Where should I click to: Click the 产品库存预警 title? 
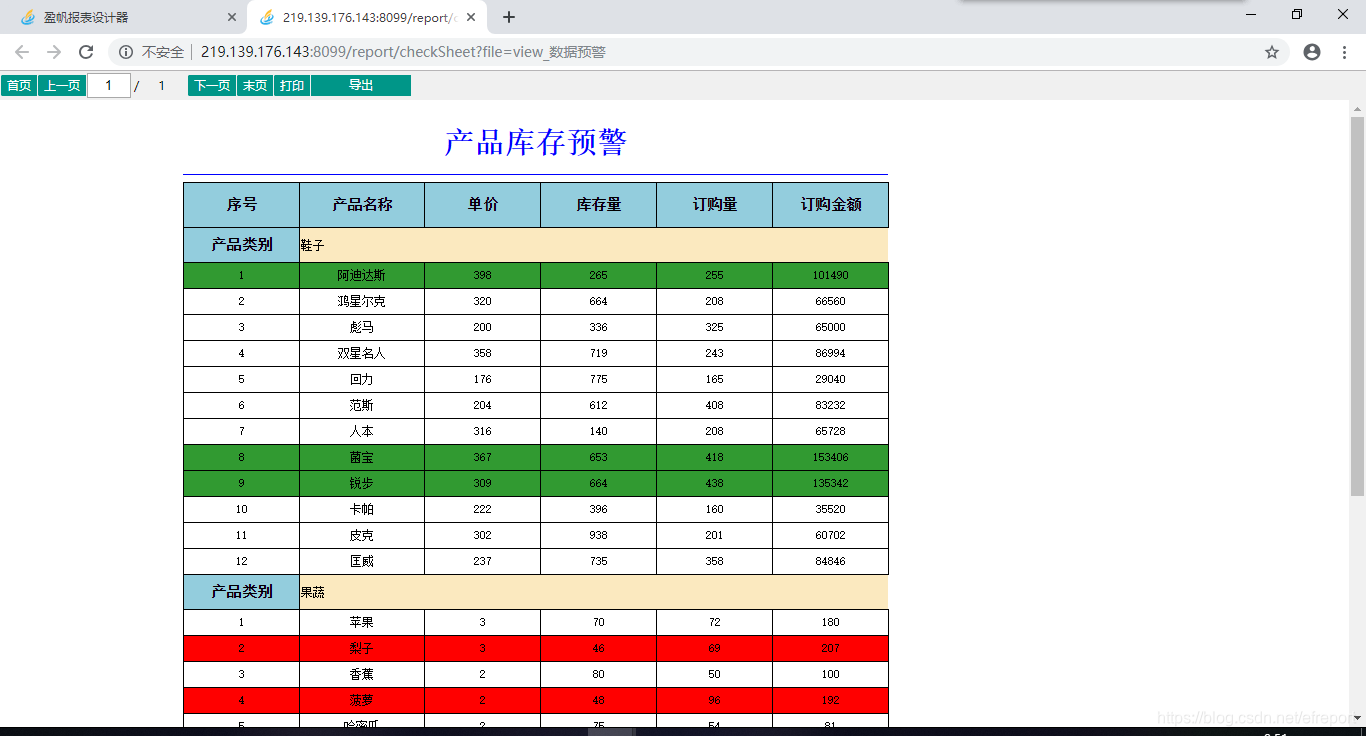(x=535, y=143)
